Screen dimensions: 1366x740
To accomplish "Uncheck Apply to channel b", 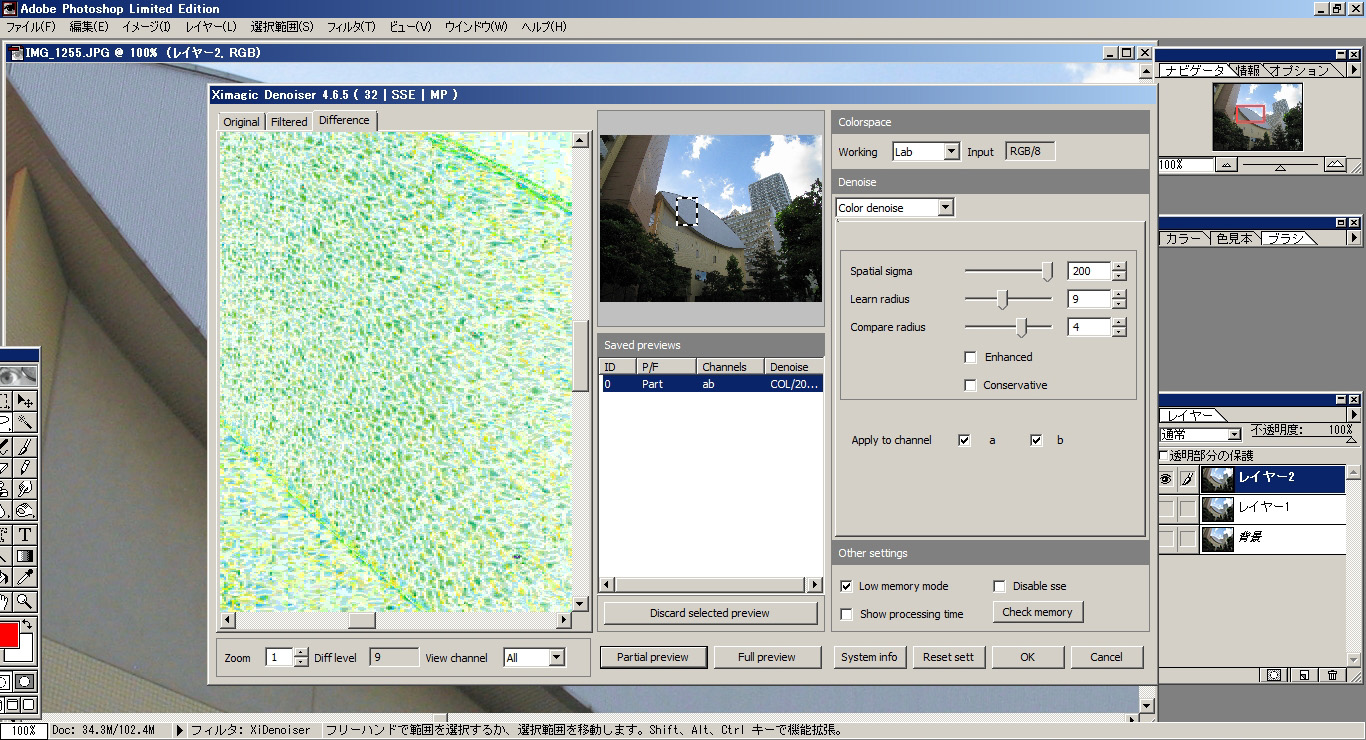I will tap(1036, 440).
